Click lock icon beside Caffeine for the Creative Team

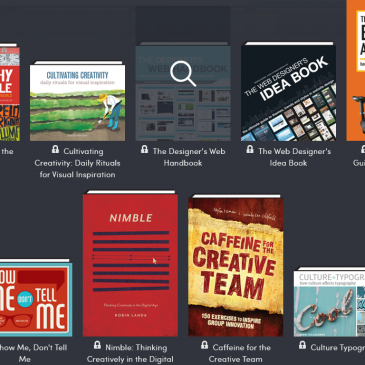point(205,345)
